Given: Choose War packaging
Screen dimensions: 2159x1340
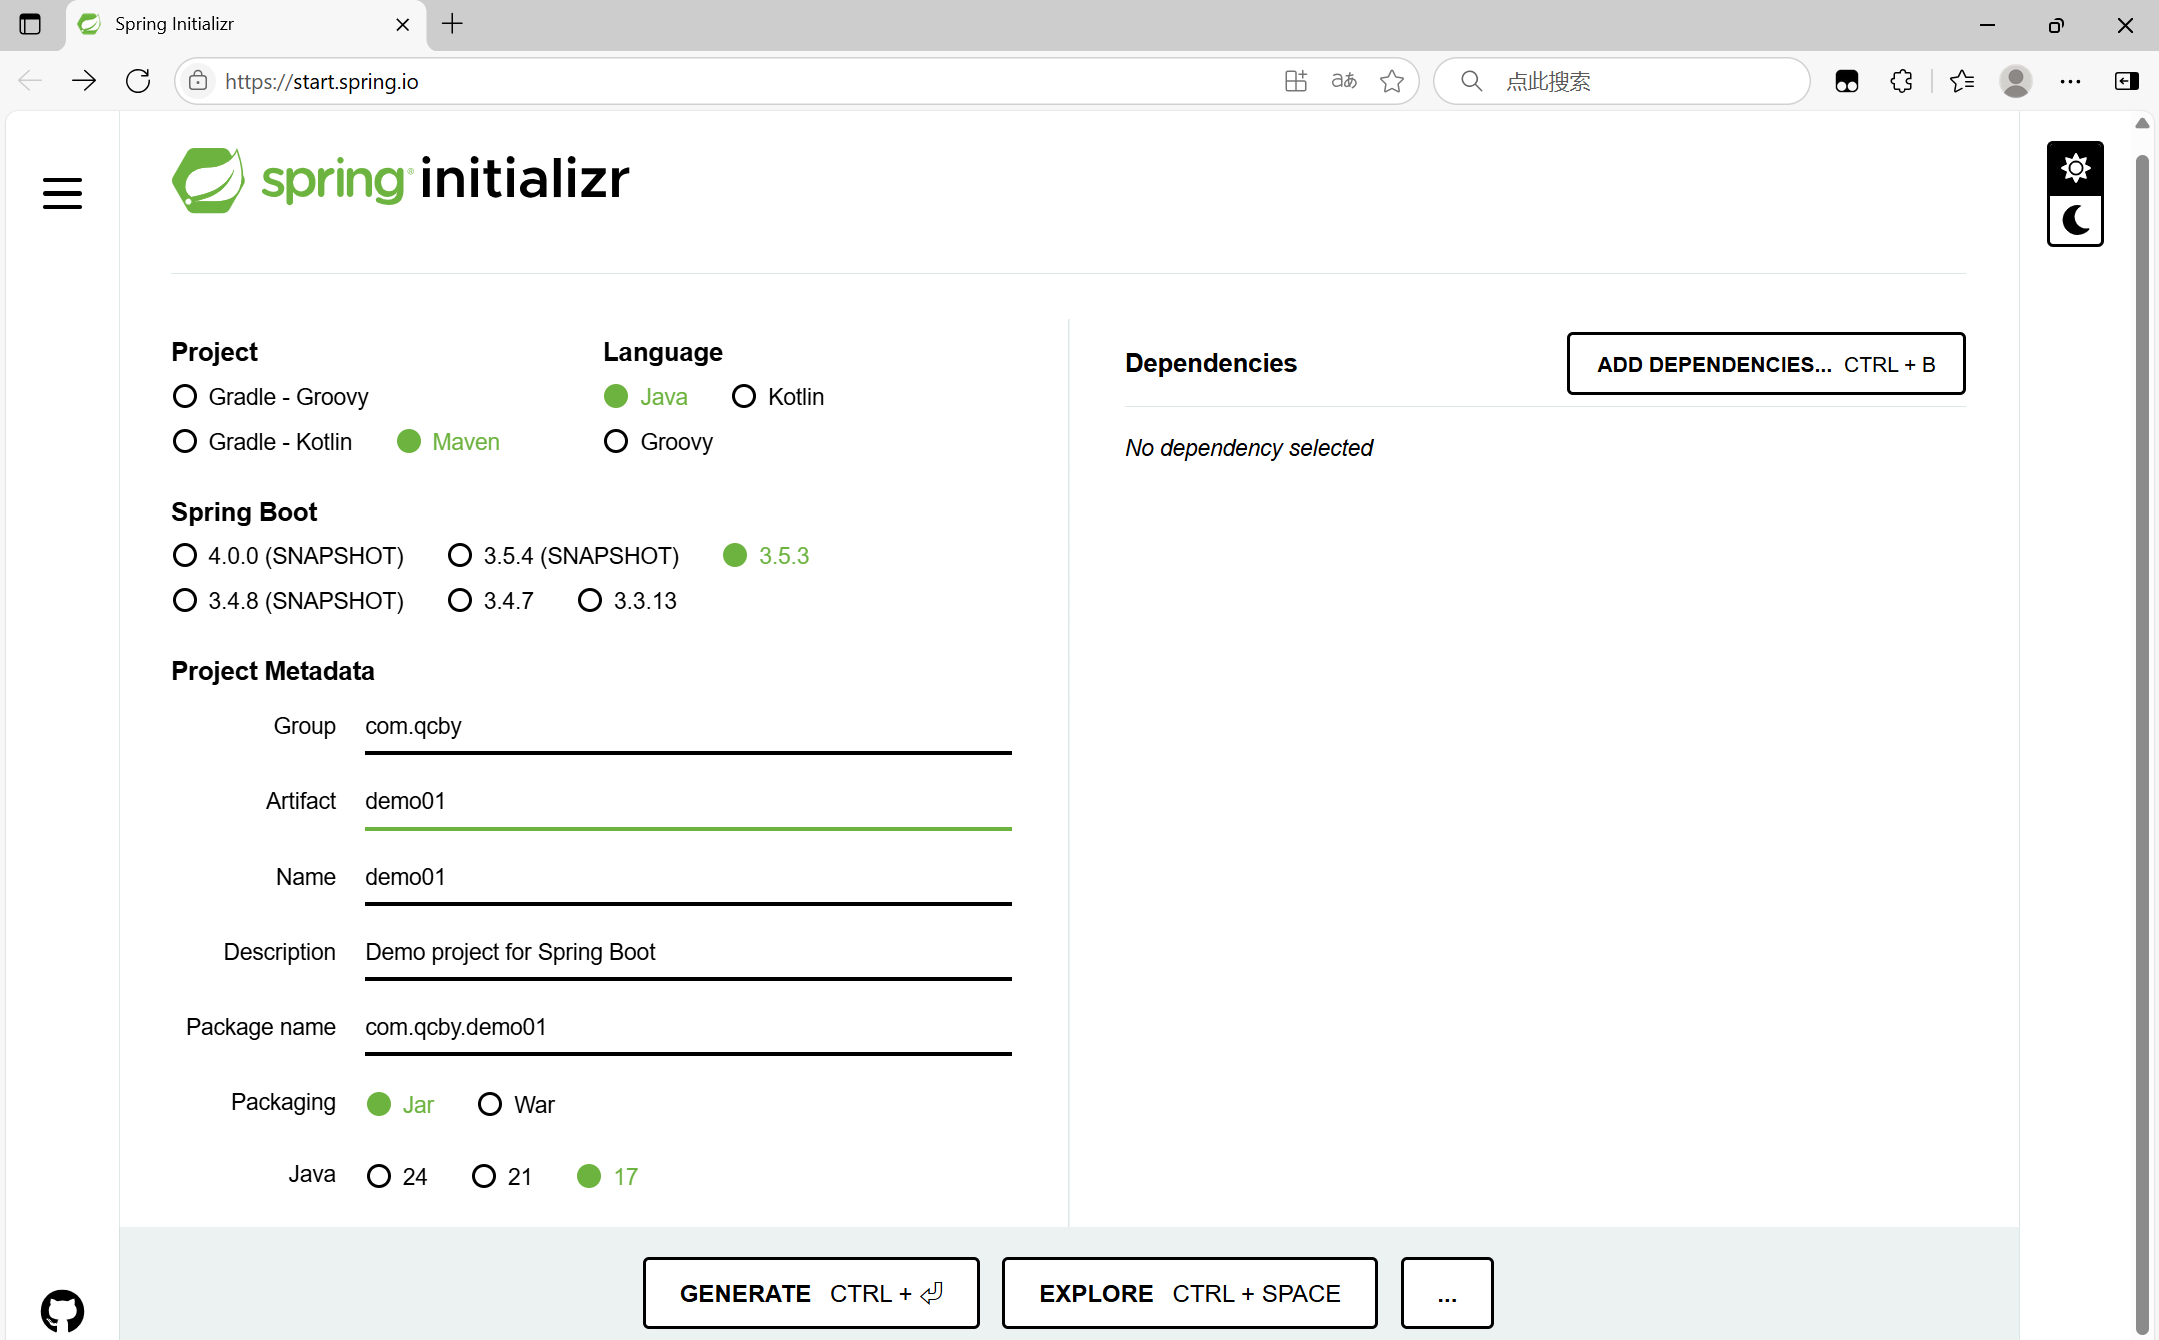Looking at the screenshot, I should point(516,1105).
